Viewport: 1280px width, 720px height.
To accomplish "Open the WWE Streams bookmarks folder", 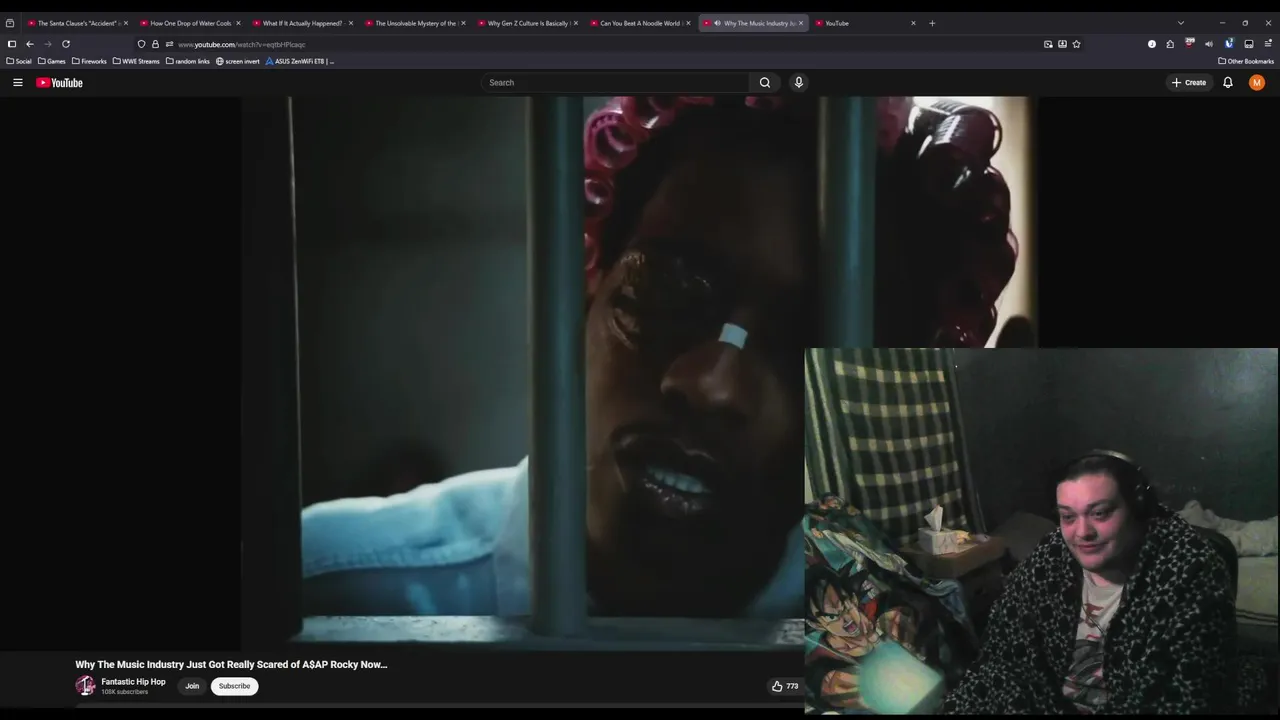I will 136,61.
